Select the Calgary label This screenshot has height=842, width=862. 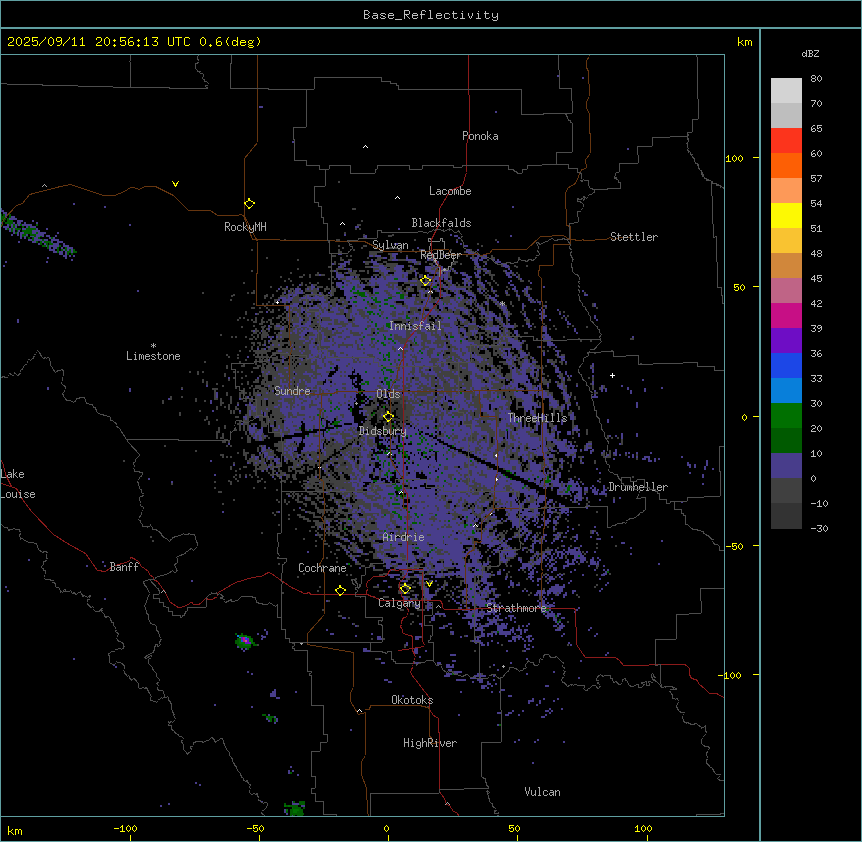point(399,603)
